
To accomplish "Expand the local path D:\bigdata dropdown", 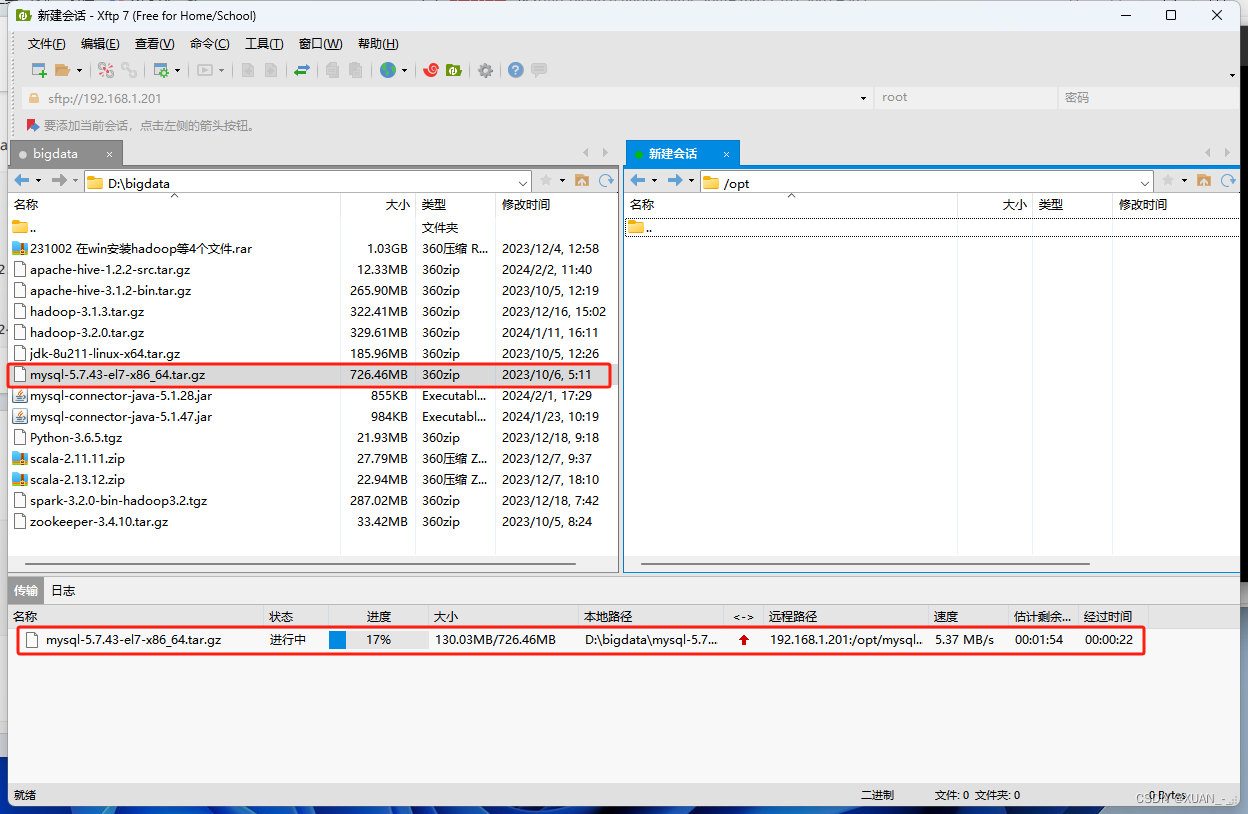I will [x=524, y=183].
